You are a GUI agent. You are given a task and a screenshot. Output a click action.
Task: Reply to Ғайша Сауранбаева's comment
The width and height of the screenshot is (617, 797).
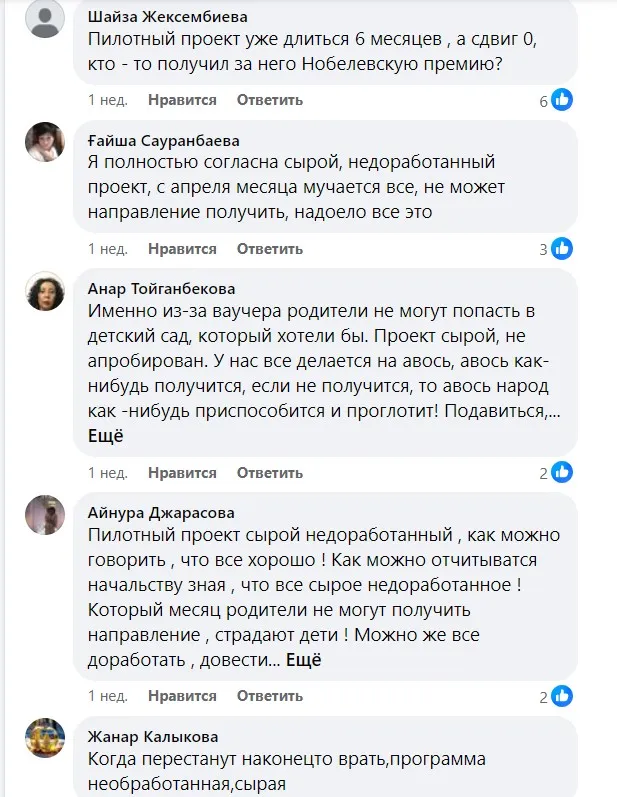click(x=269, y=249)
